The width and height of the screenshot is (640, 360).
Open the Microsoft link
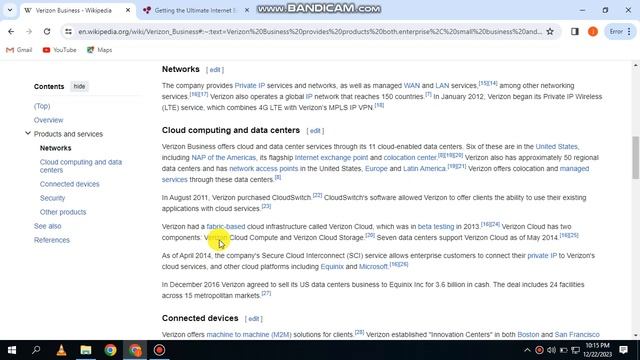point(373,267)
